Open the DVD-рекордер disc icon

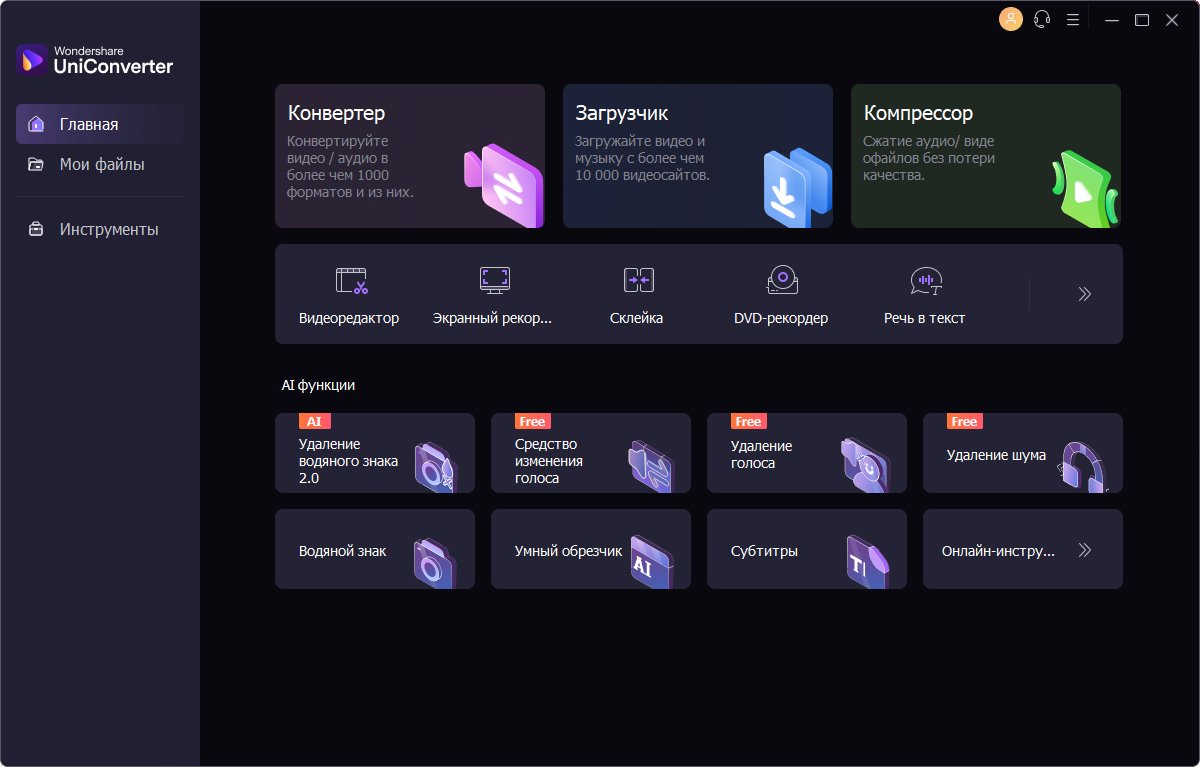tap(782, 280)
